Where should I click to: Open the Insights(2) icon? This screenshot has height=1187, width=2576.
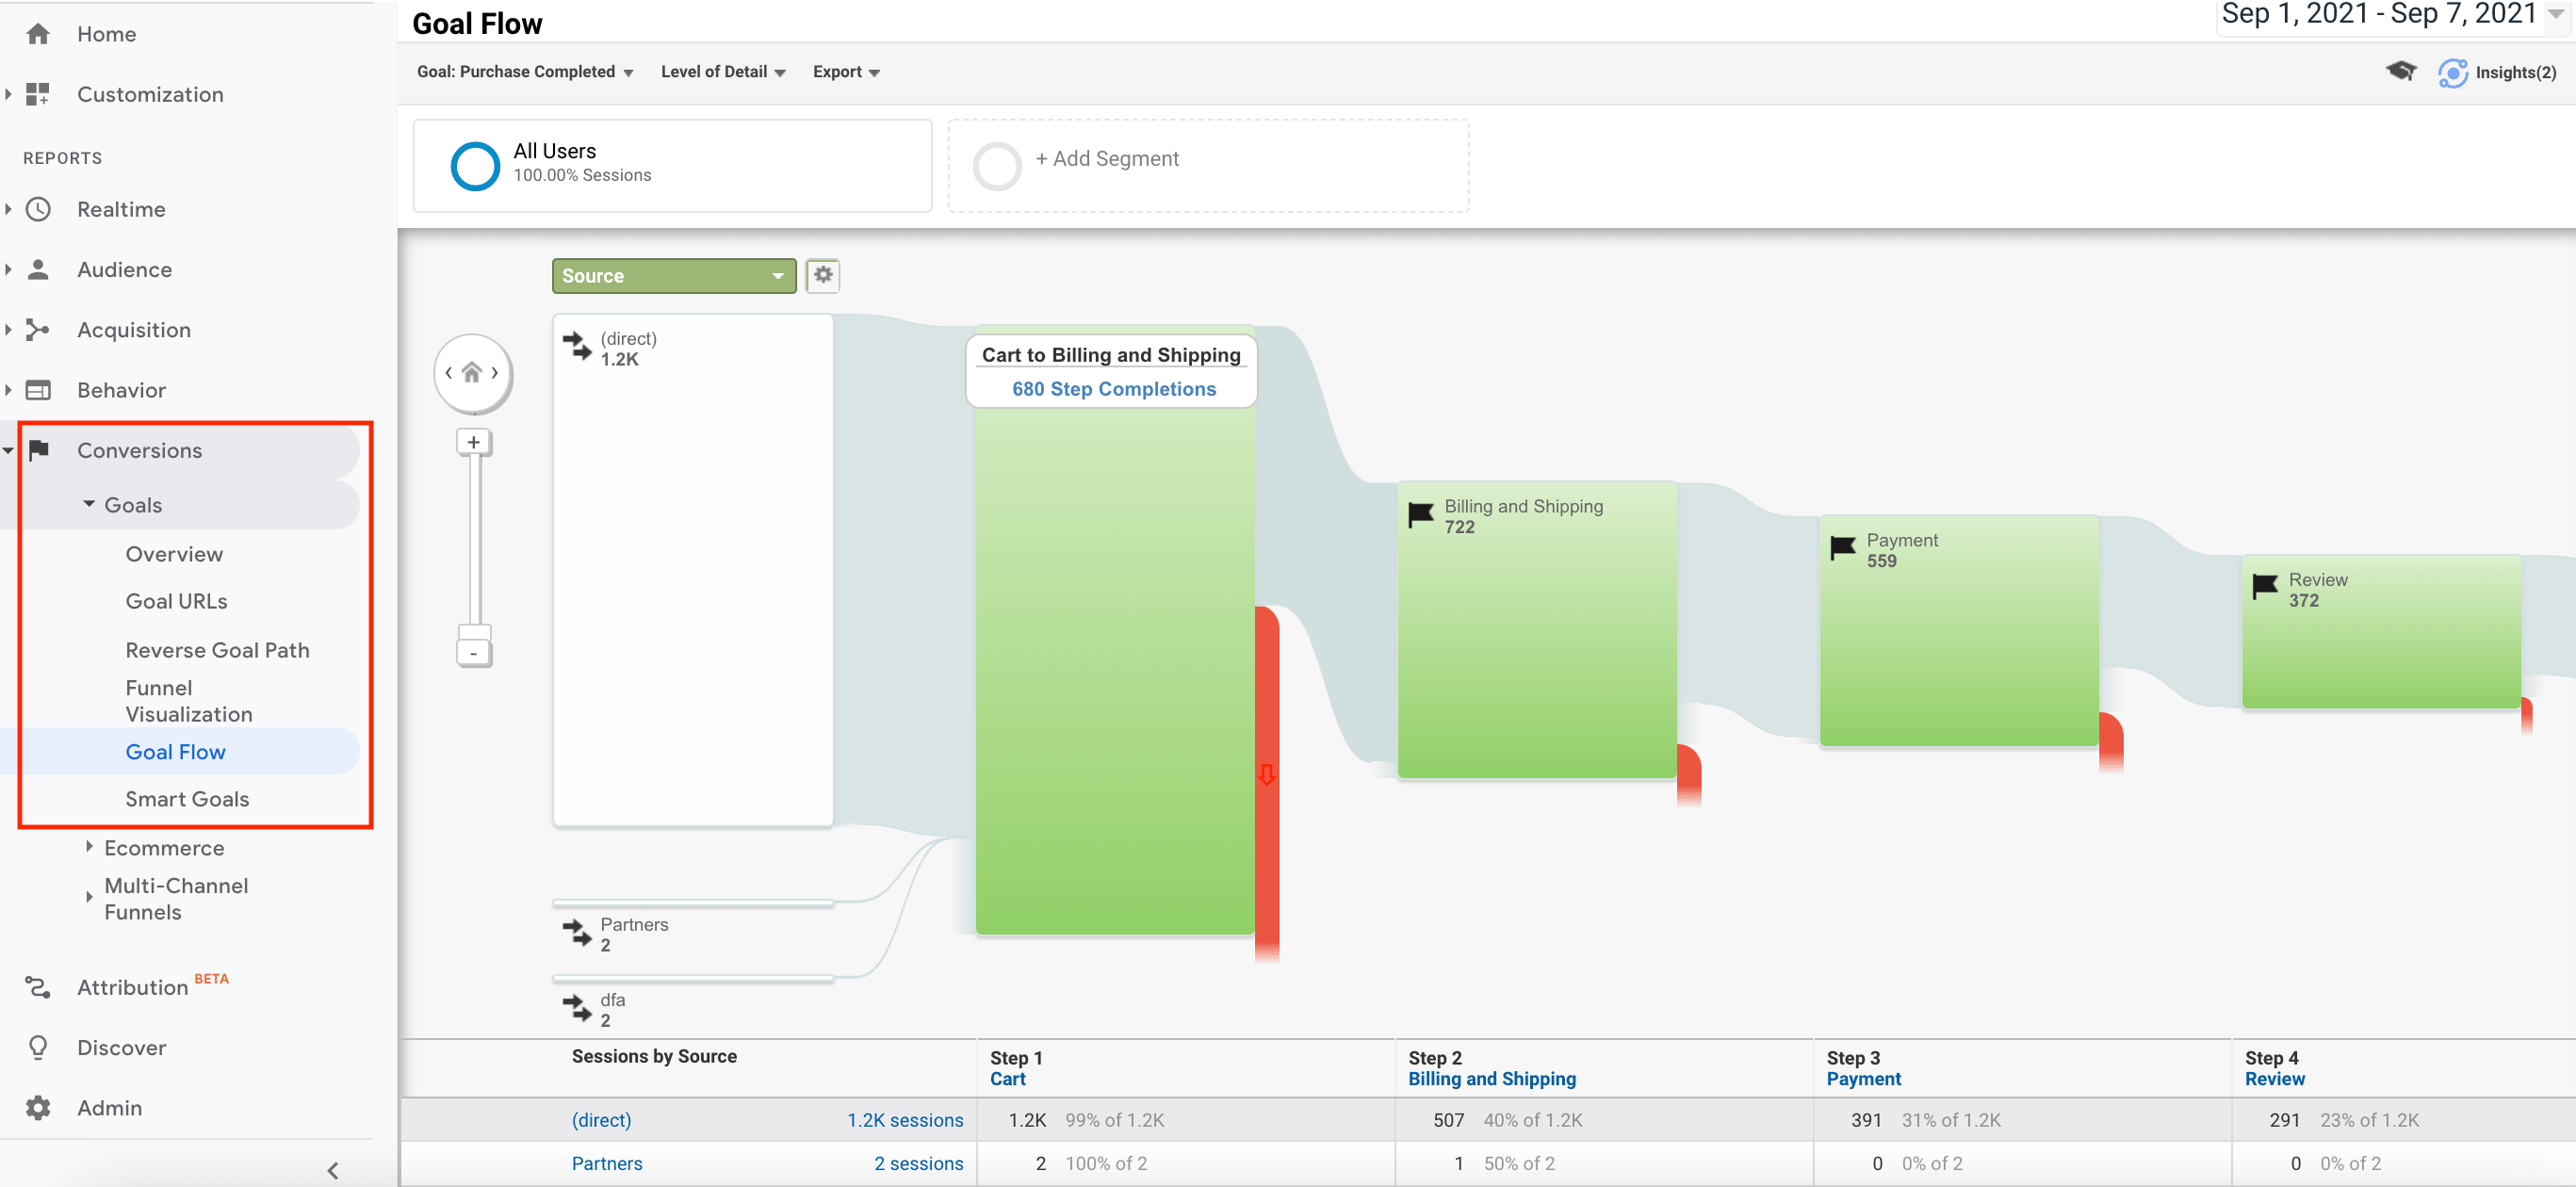tap(2452, 72)
